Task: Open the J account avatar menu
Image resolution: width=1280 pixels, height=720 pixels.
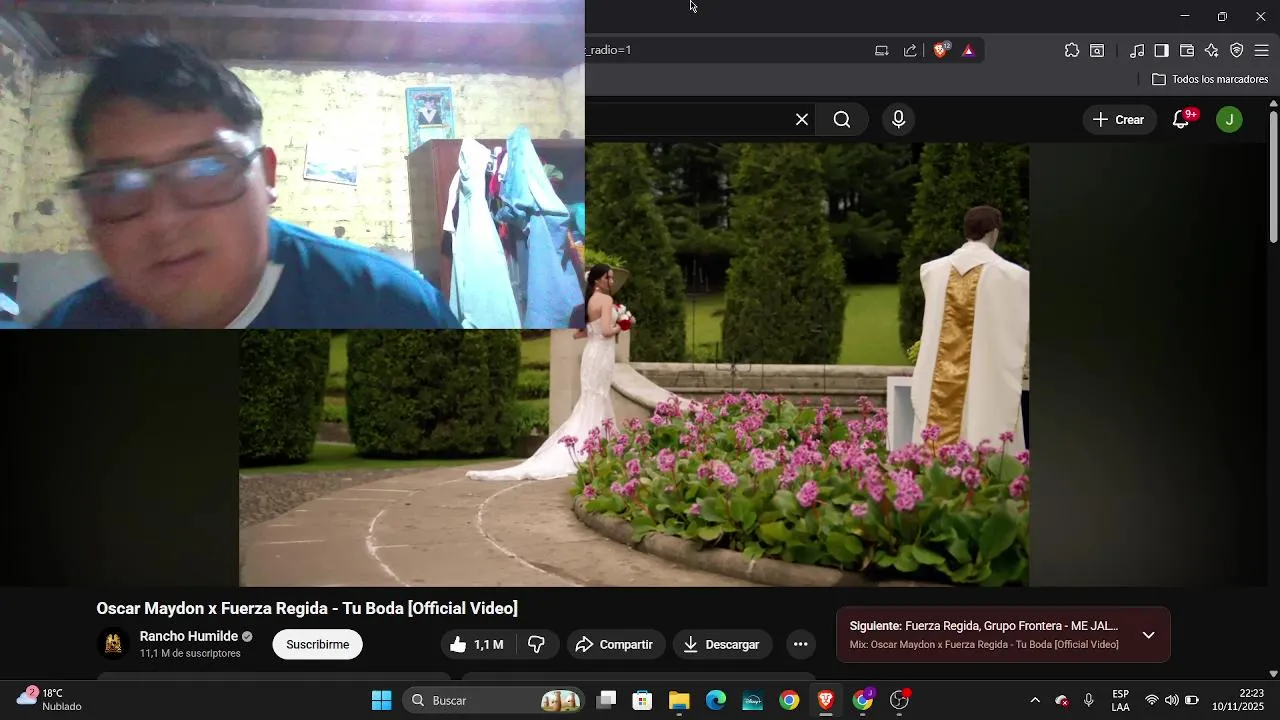Action: pos(1229,120)
